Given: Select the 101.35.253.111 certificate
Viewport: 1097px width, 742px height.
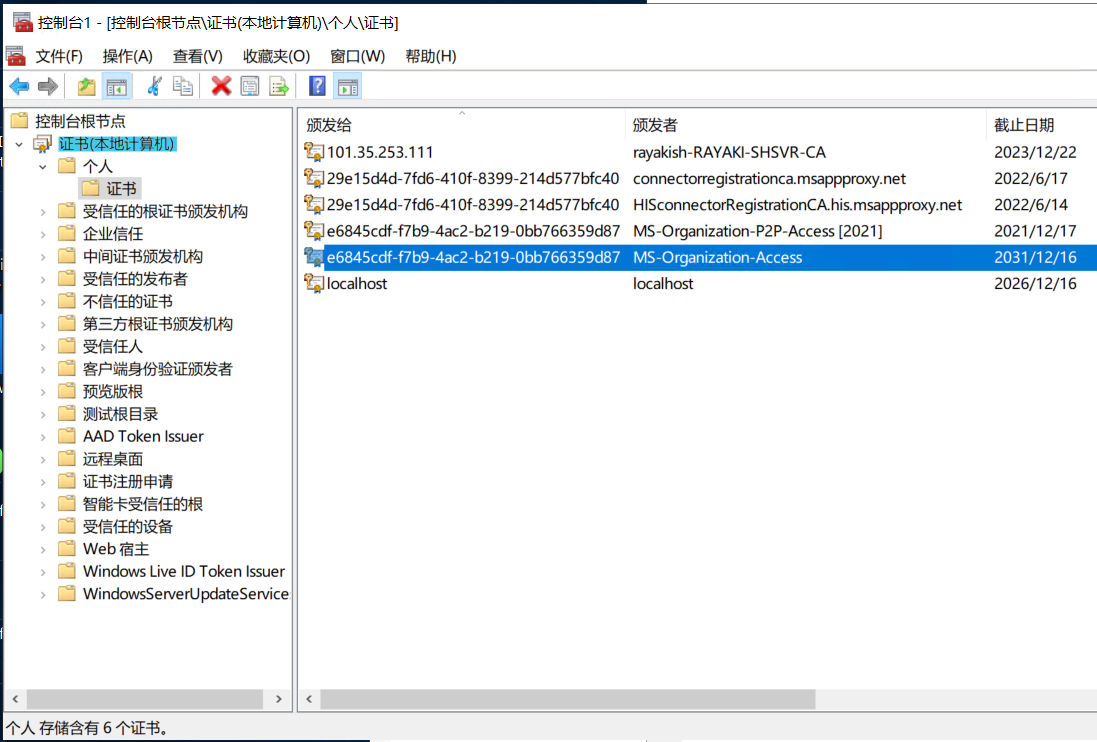Looking at the screenshot, I should (380, 153).
